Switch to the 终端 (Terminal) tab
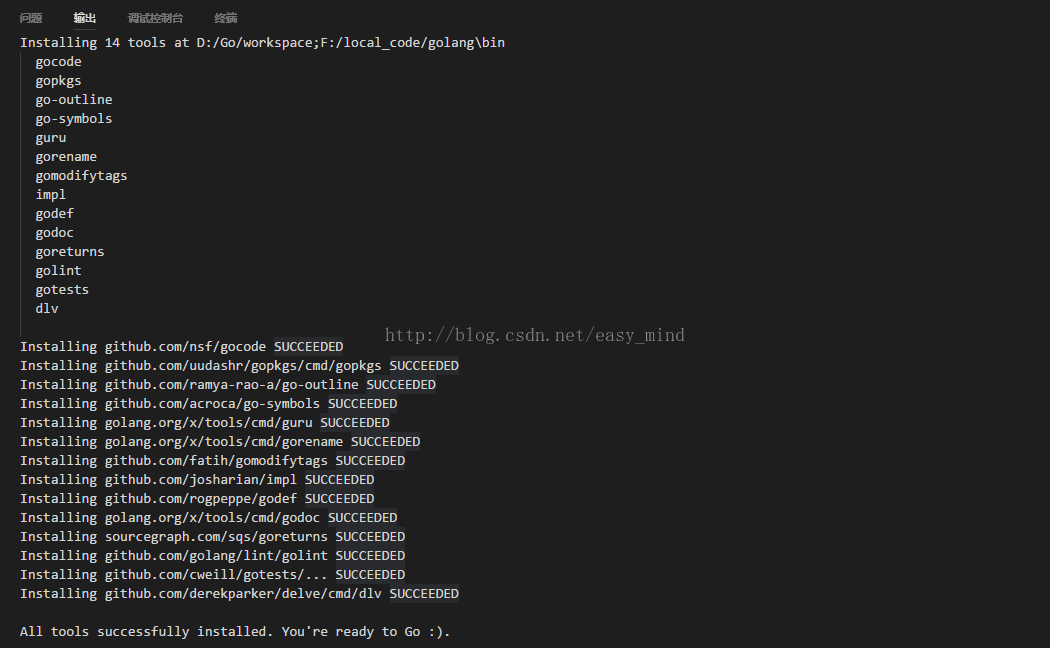 pyautogui.click(x=226, y=18)
